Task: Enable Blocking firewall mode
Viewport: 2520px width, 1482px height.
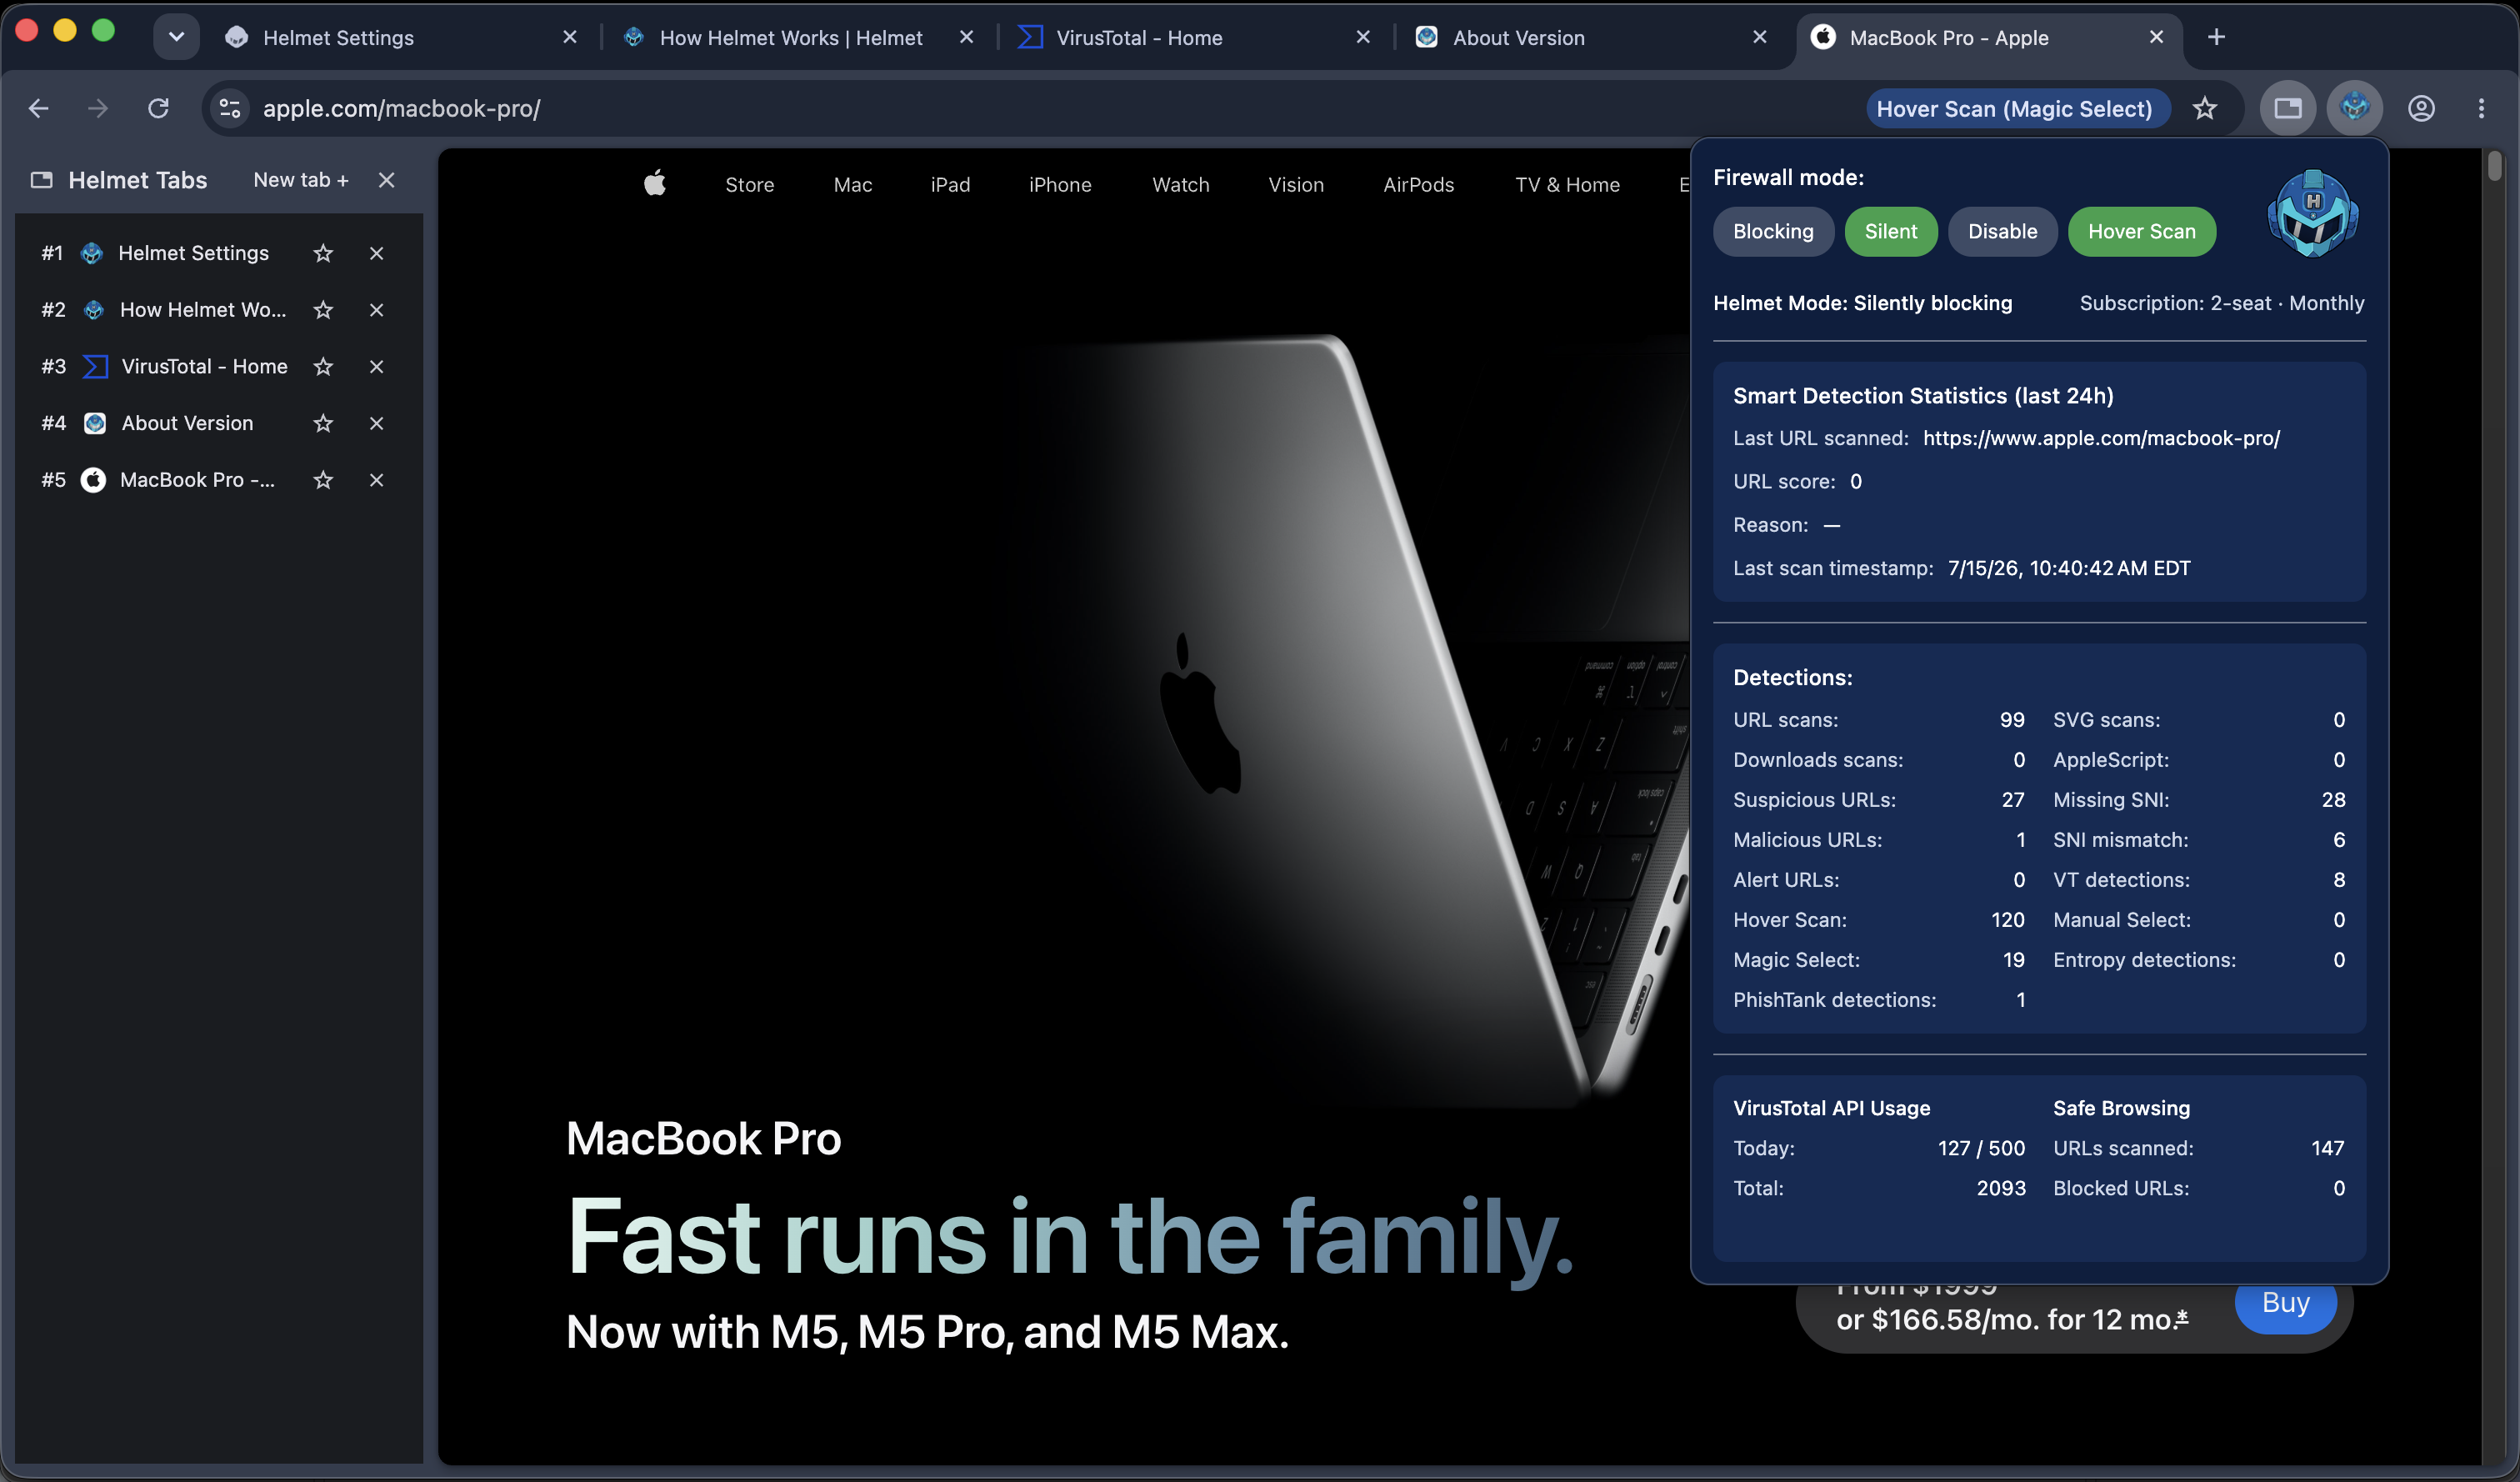Action: click(1773, 232)
